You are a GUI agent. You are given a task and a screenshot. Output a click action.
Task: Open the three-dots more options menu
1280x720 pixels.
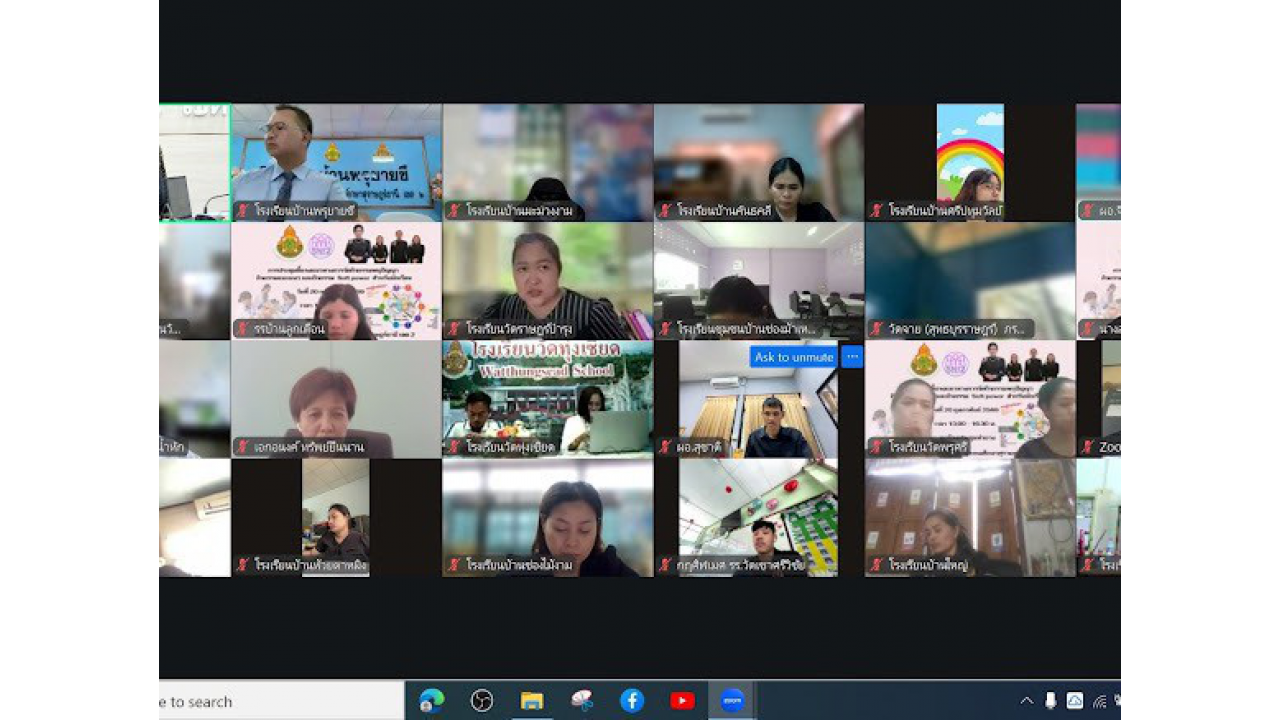pyautogui.click(x=852, y=357)
